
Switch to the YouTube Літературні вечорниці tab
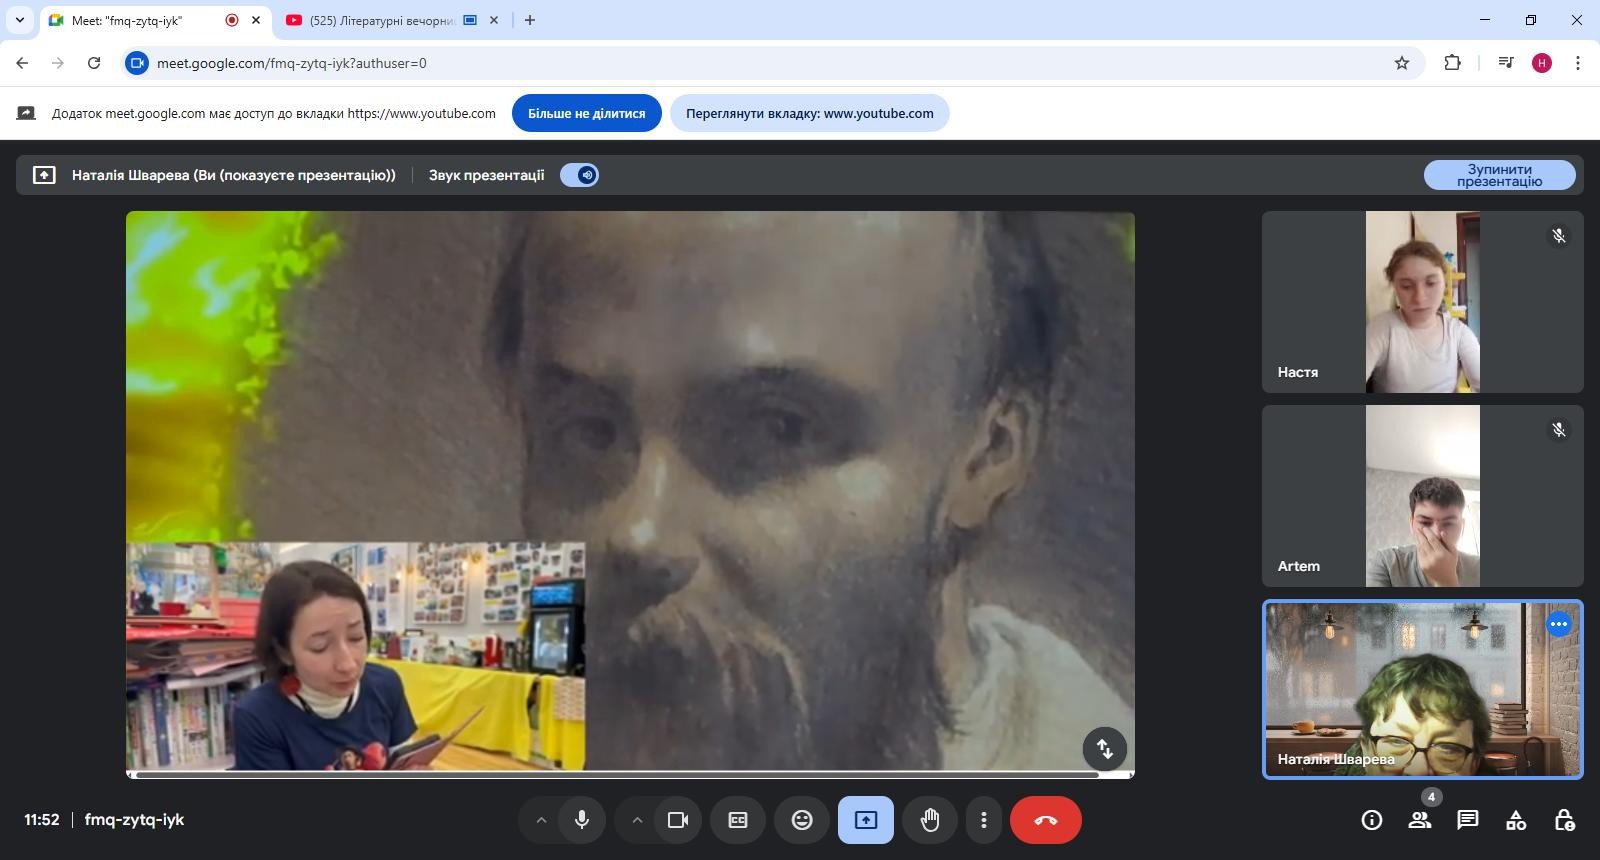pyautogui.click(x=392, y=20)
